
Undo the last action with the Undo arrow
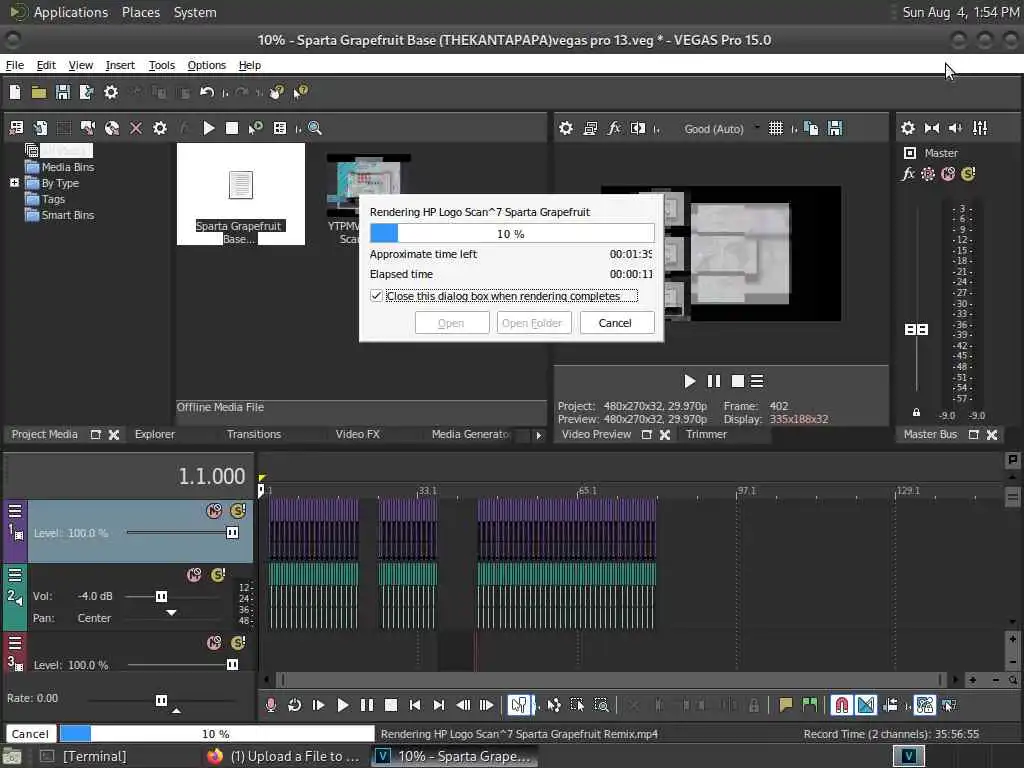click(207, 92)
